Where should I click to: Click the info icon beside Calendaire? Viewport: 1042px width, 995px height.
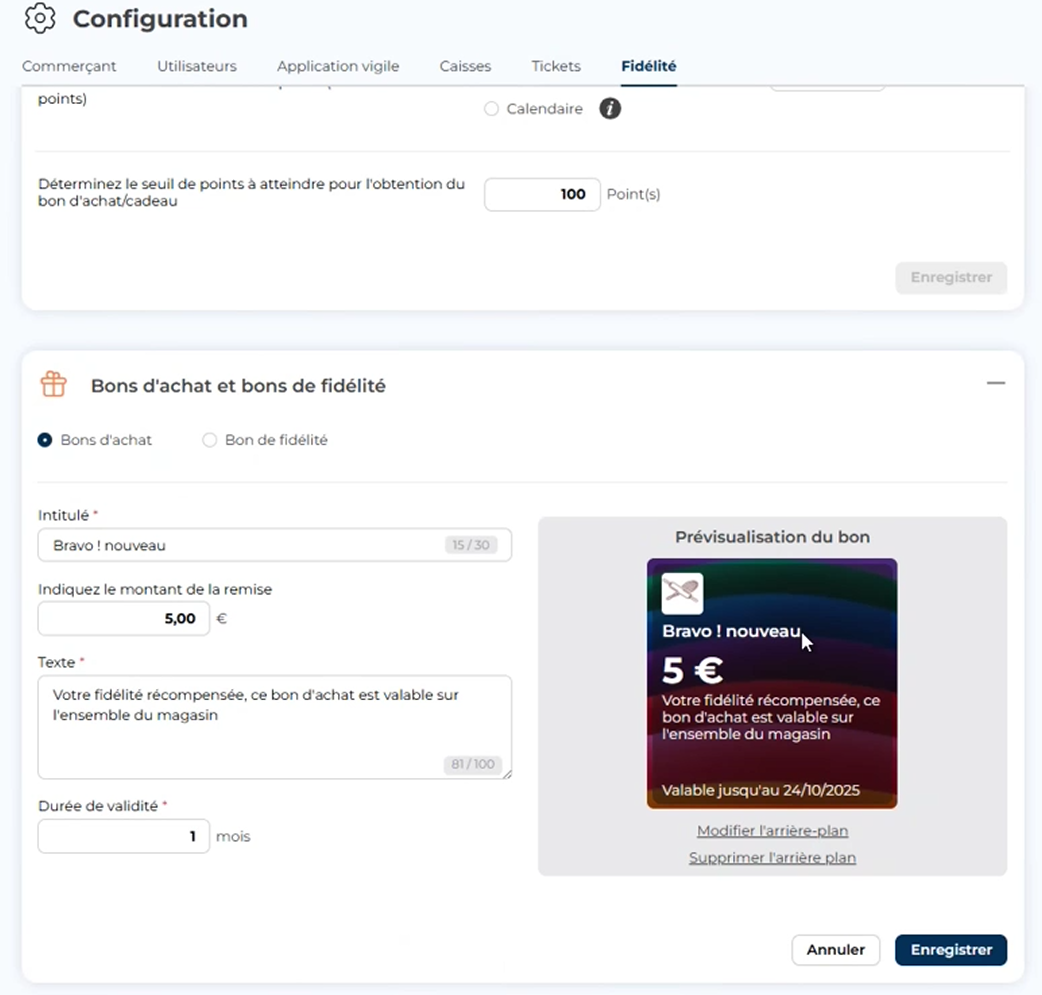pos(610,109)
